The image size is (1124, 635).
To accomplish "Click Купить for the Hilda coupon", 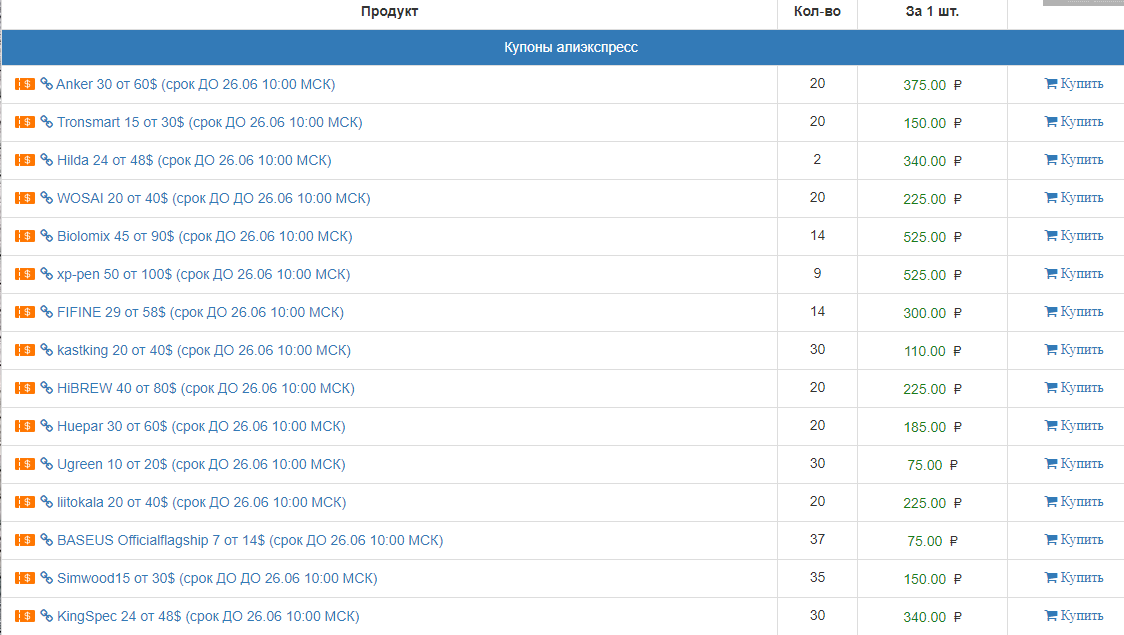I will click(x=1074, y=159).
